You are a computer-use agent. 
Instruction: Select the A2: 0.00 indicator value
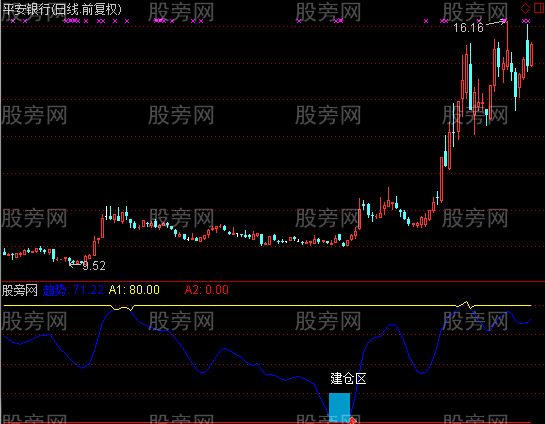(x=206, y=290)
